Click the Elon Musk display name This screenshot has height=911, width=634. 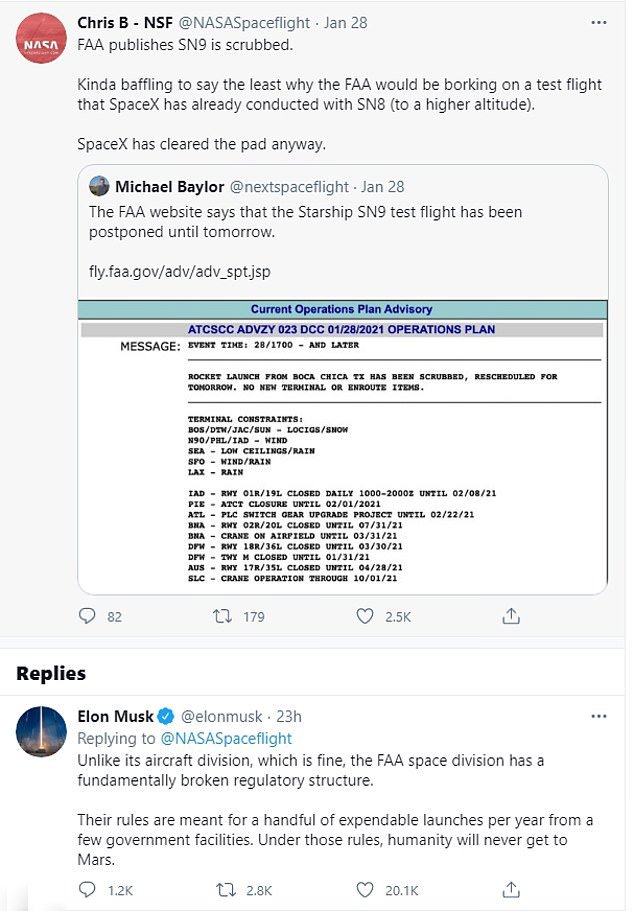(x=115, y=717)
